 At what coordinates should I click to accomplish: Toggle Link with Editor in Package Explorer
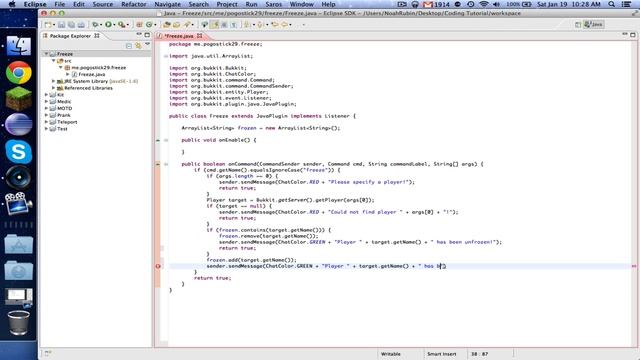[138, 46]
